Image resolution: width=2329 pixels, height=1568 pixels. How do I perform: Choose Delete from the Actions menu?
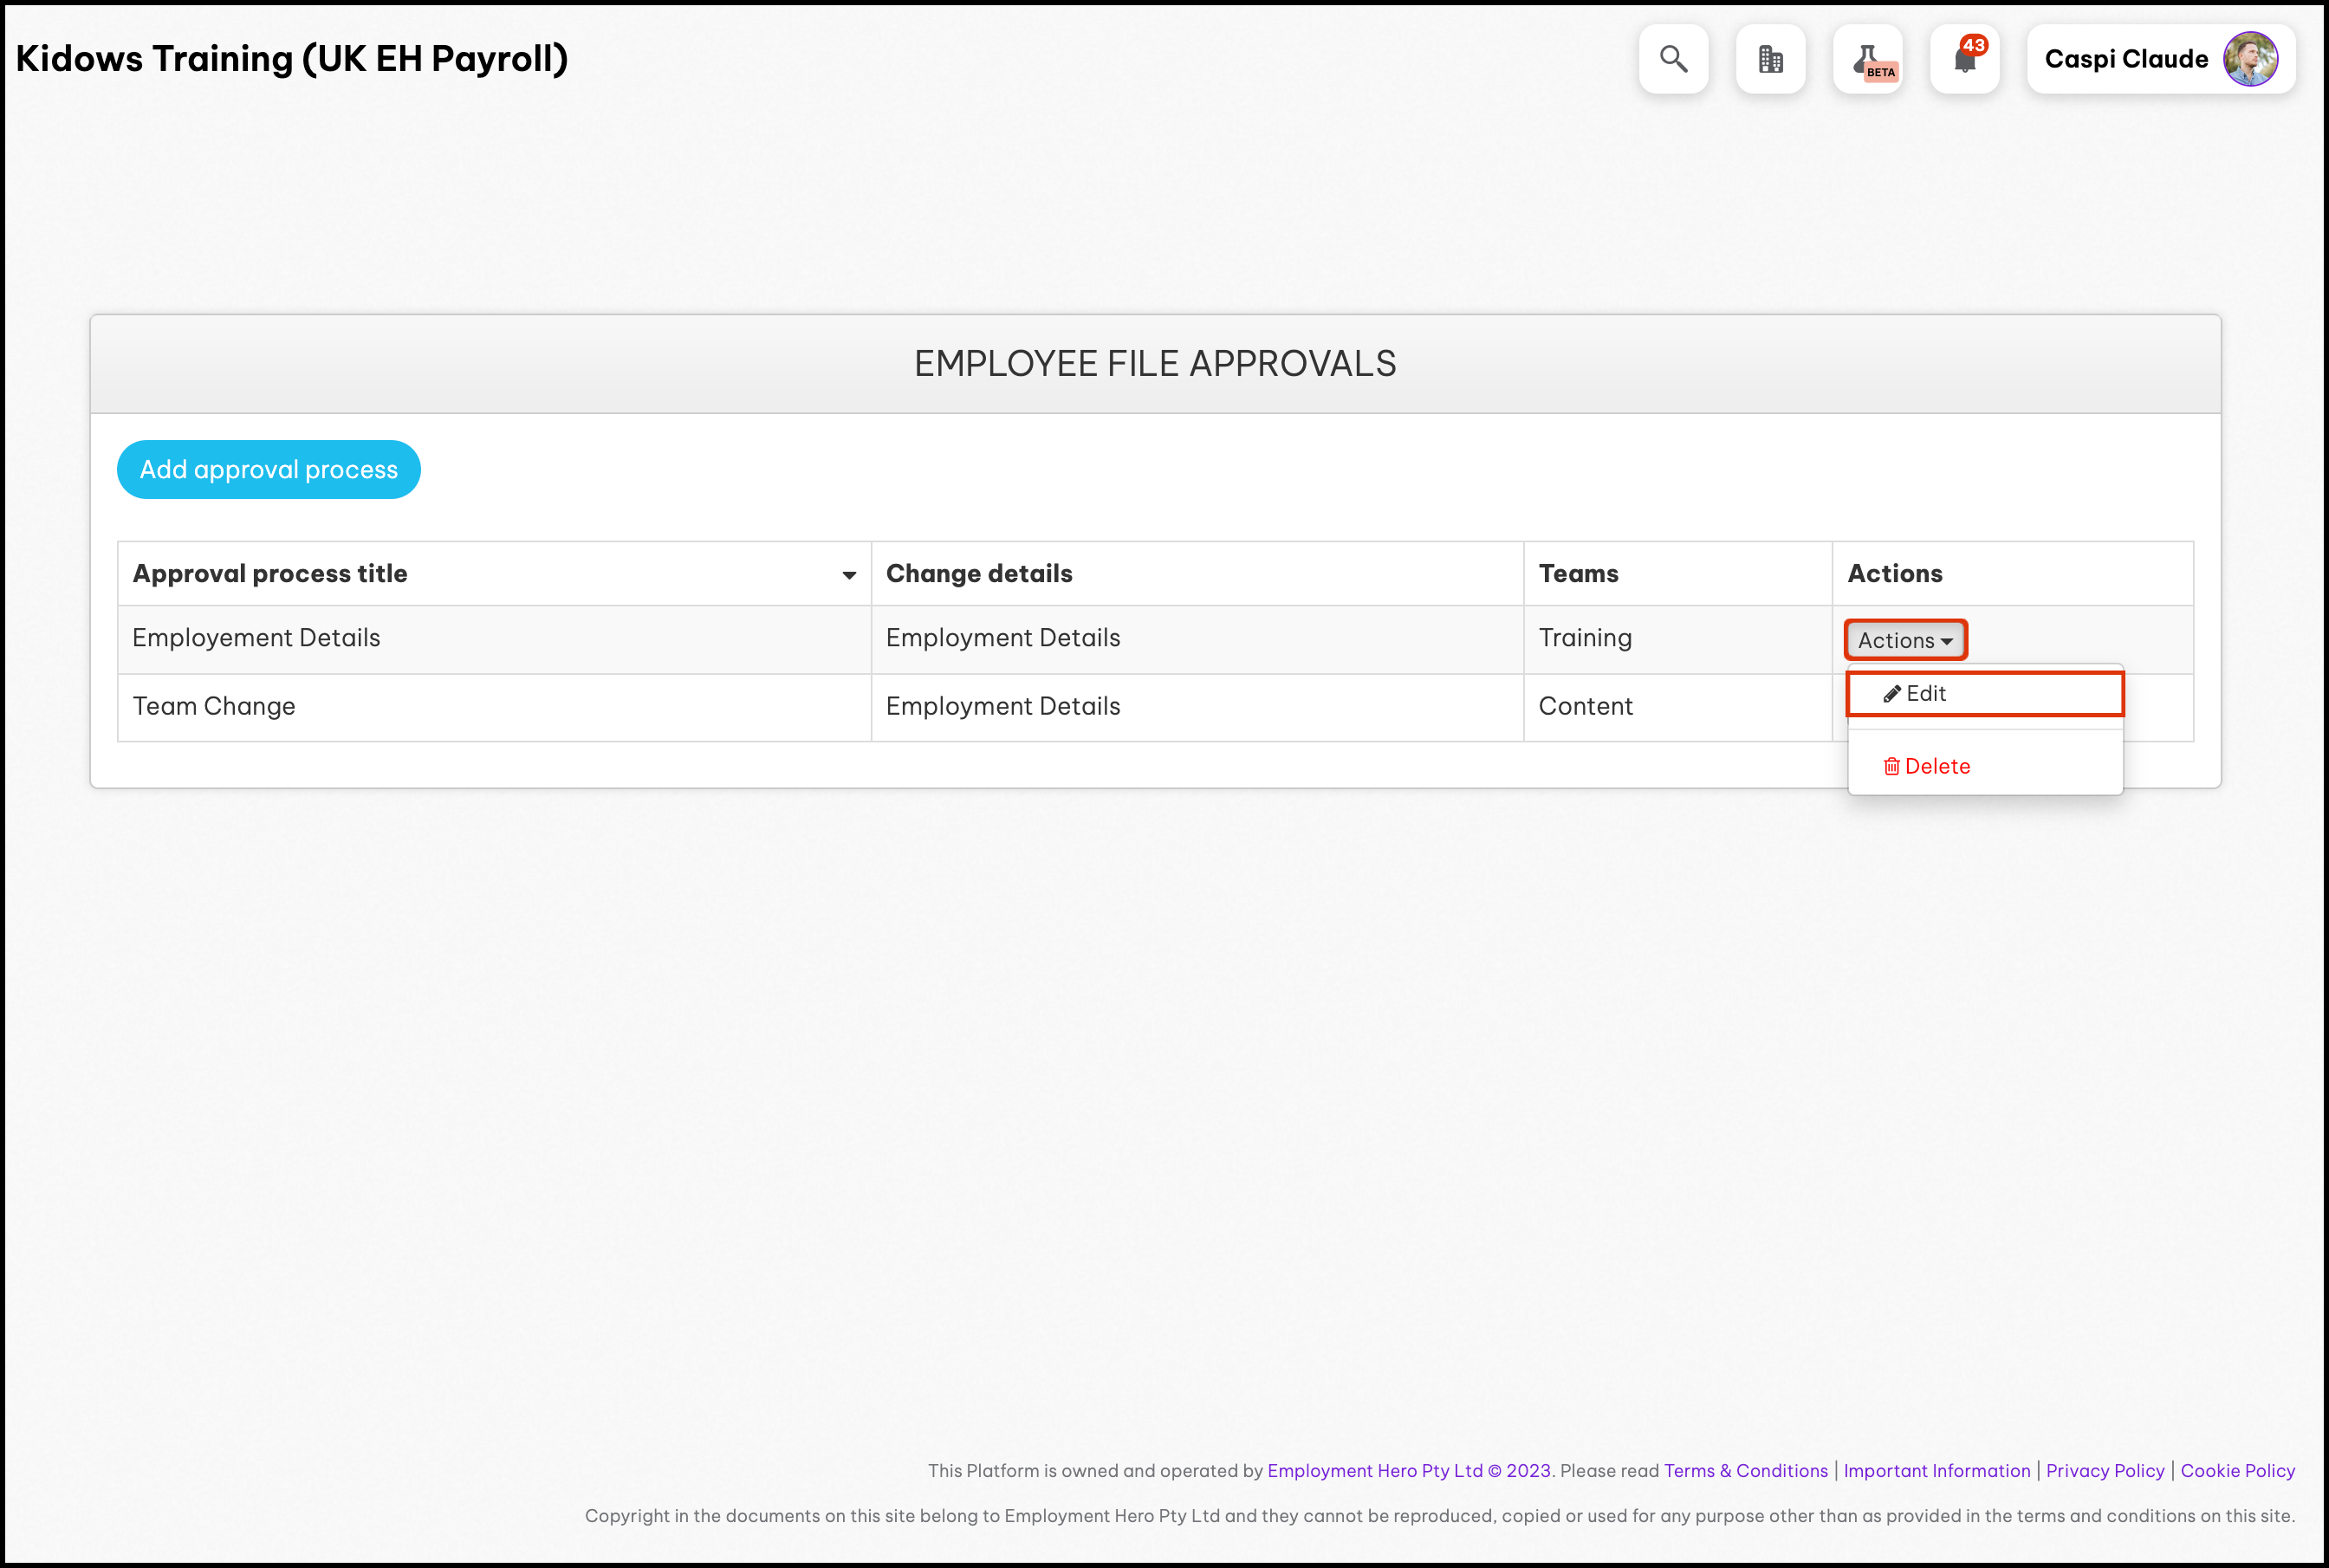point(1937,767)
